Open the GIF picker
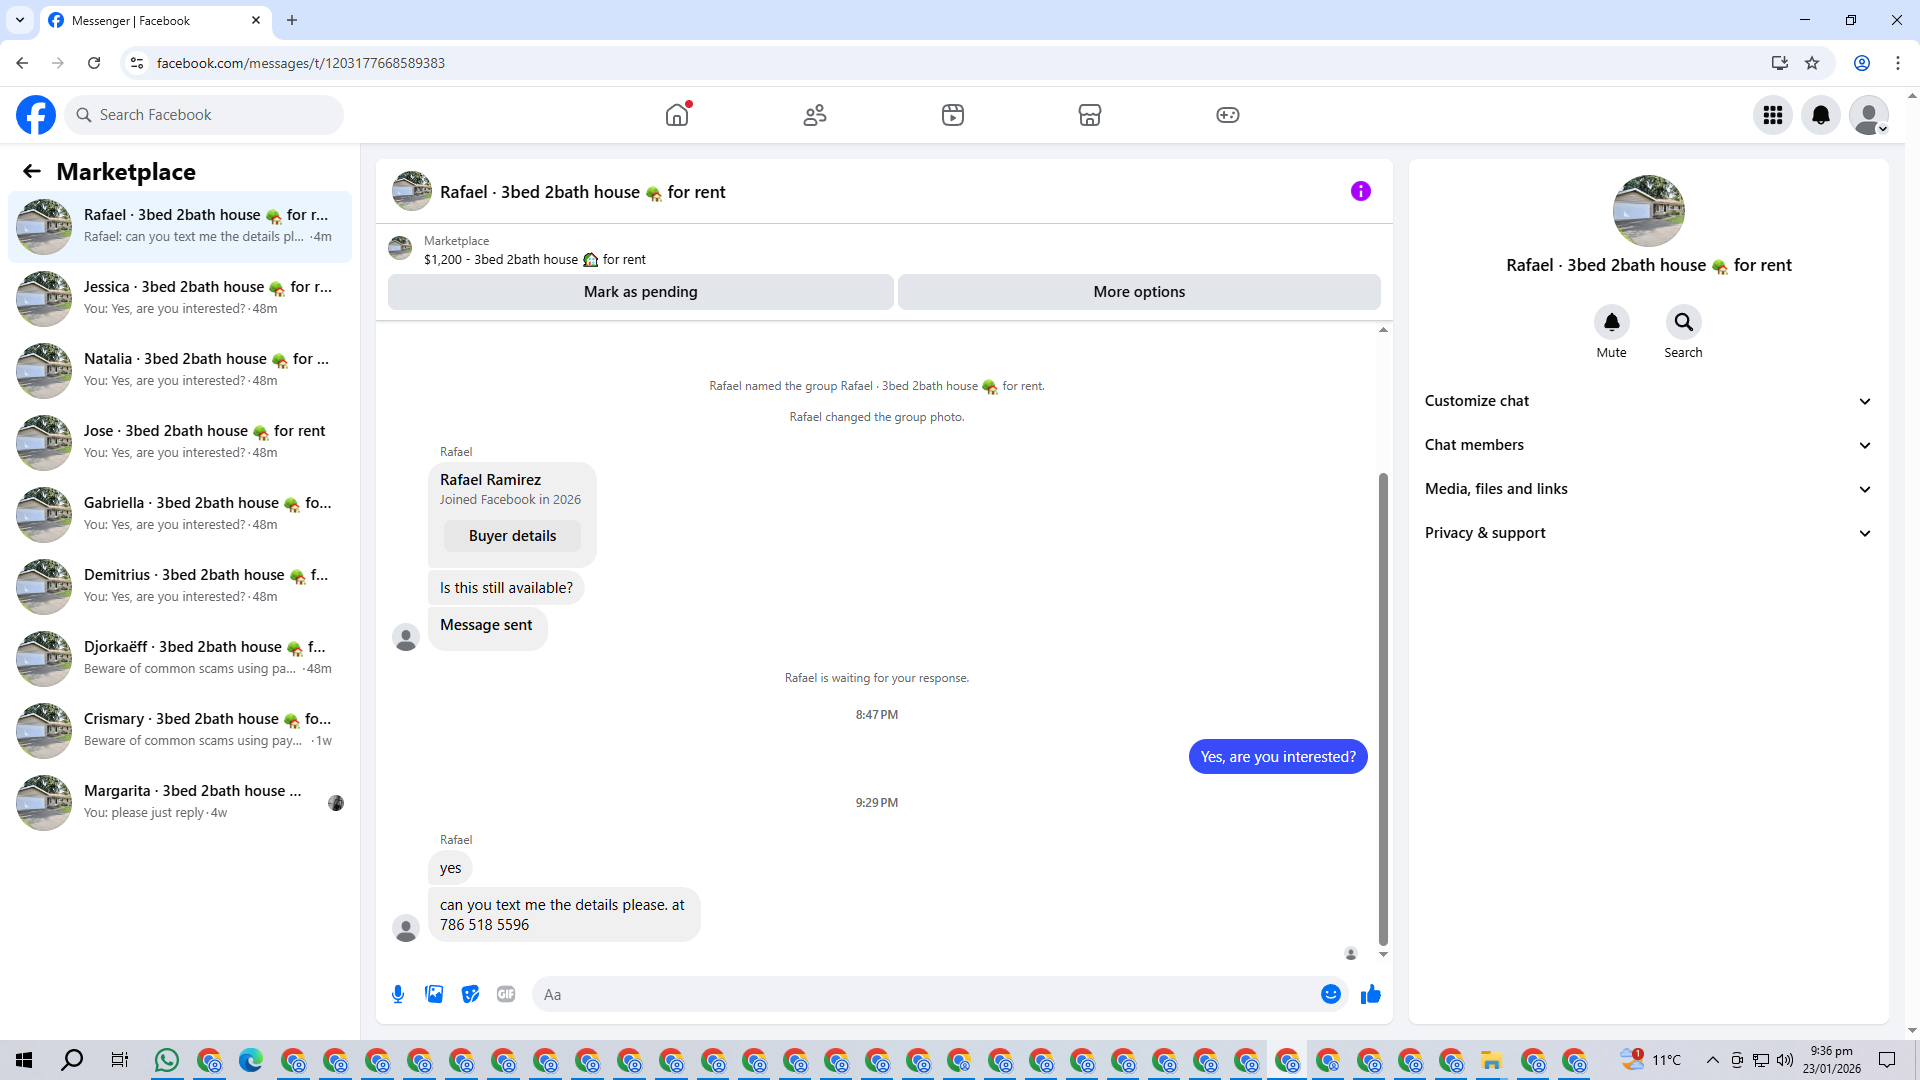This screenshot has height=1080, width=1920. (506, 994)
